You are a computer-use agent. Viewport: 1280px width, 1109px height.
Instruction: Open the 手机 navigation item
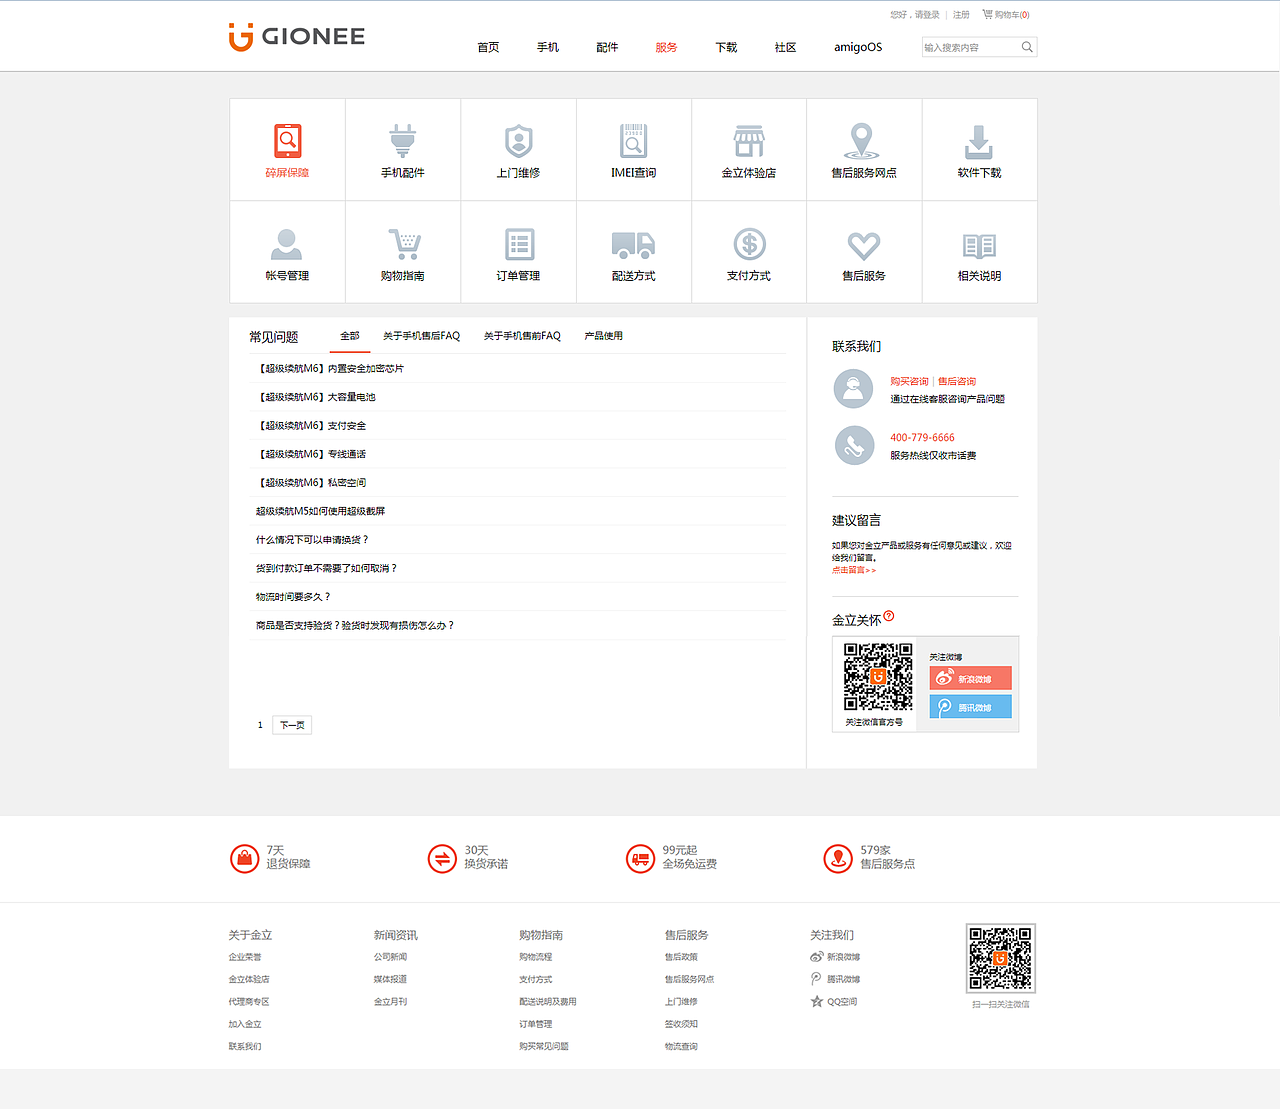(x=548, y=47)
